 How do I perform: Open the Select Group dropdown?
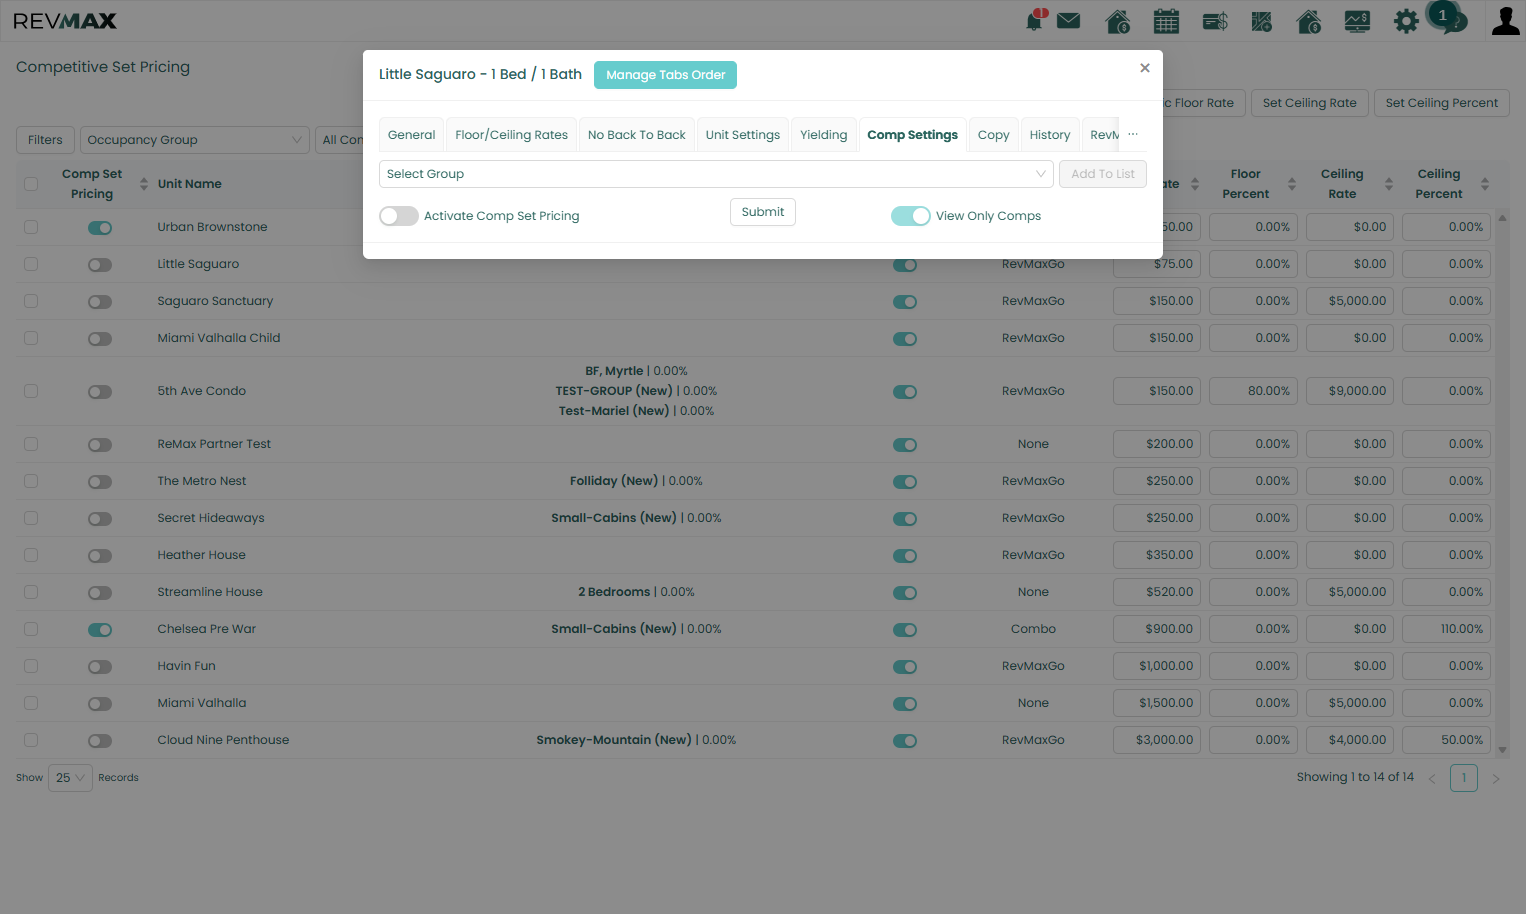point(716,174)
